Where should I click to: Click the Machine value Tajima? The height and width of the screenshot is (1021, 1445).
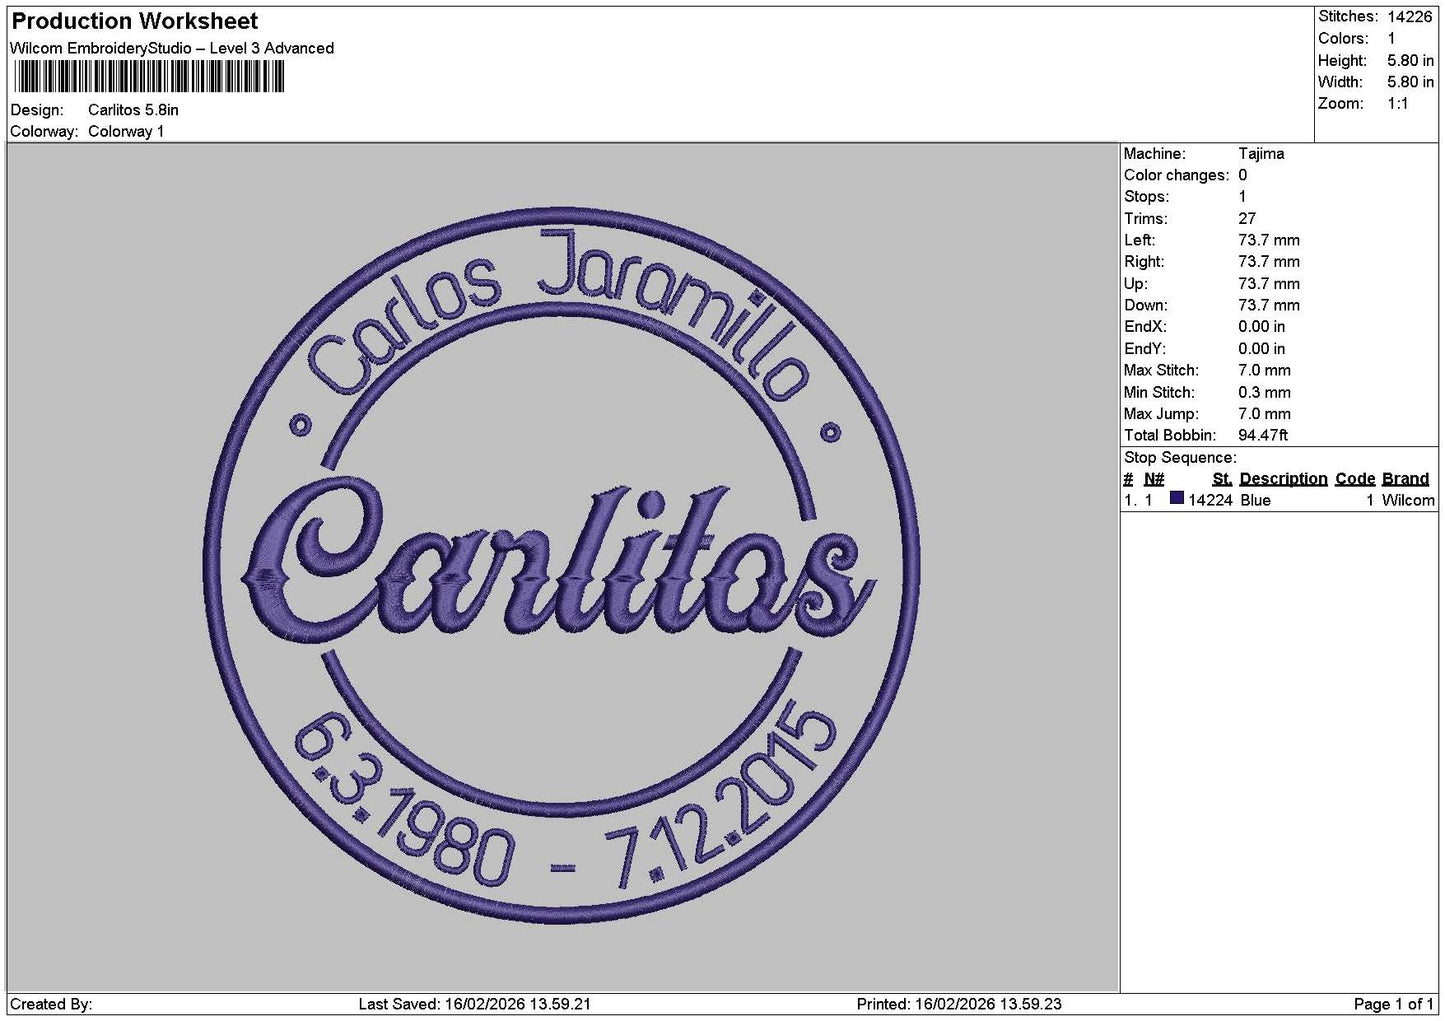(1261, 154)
